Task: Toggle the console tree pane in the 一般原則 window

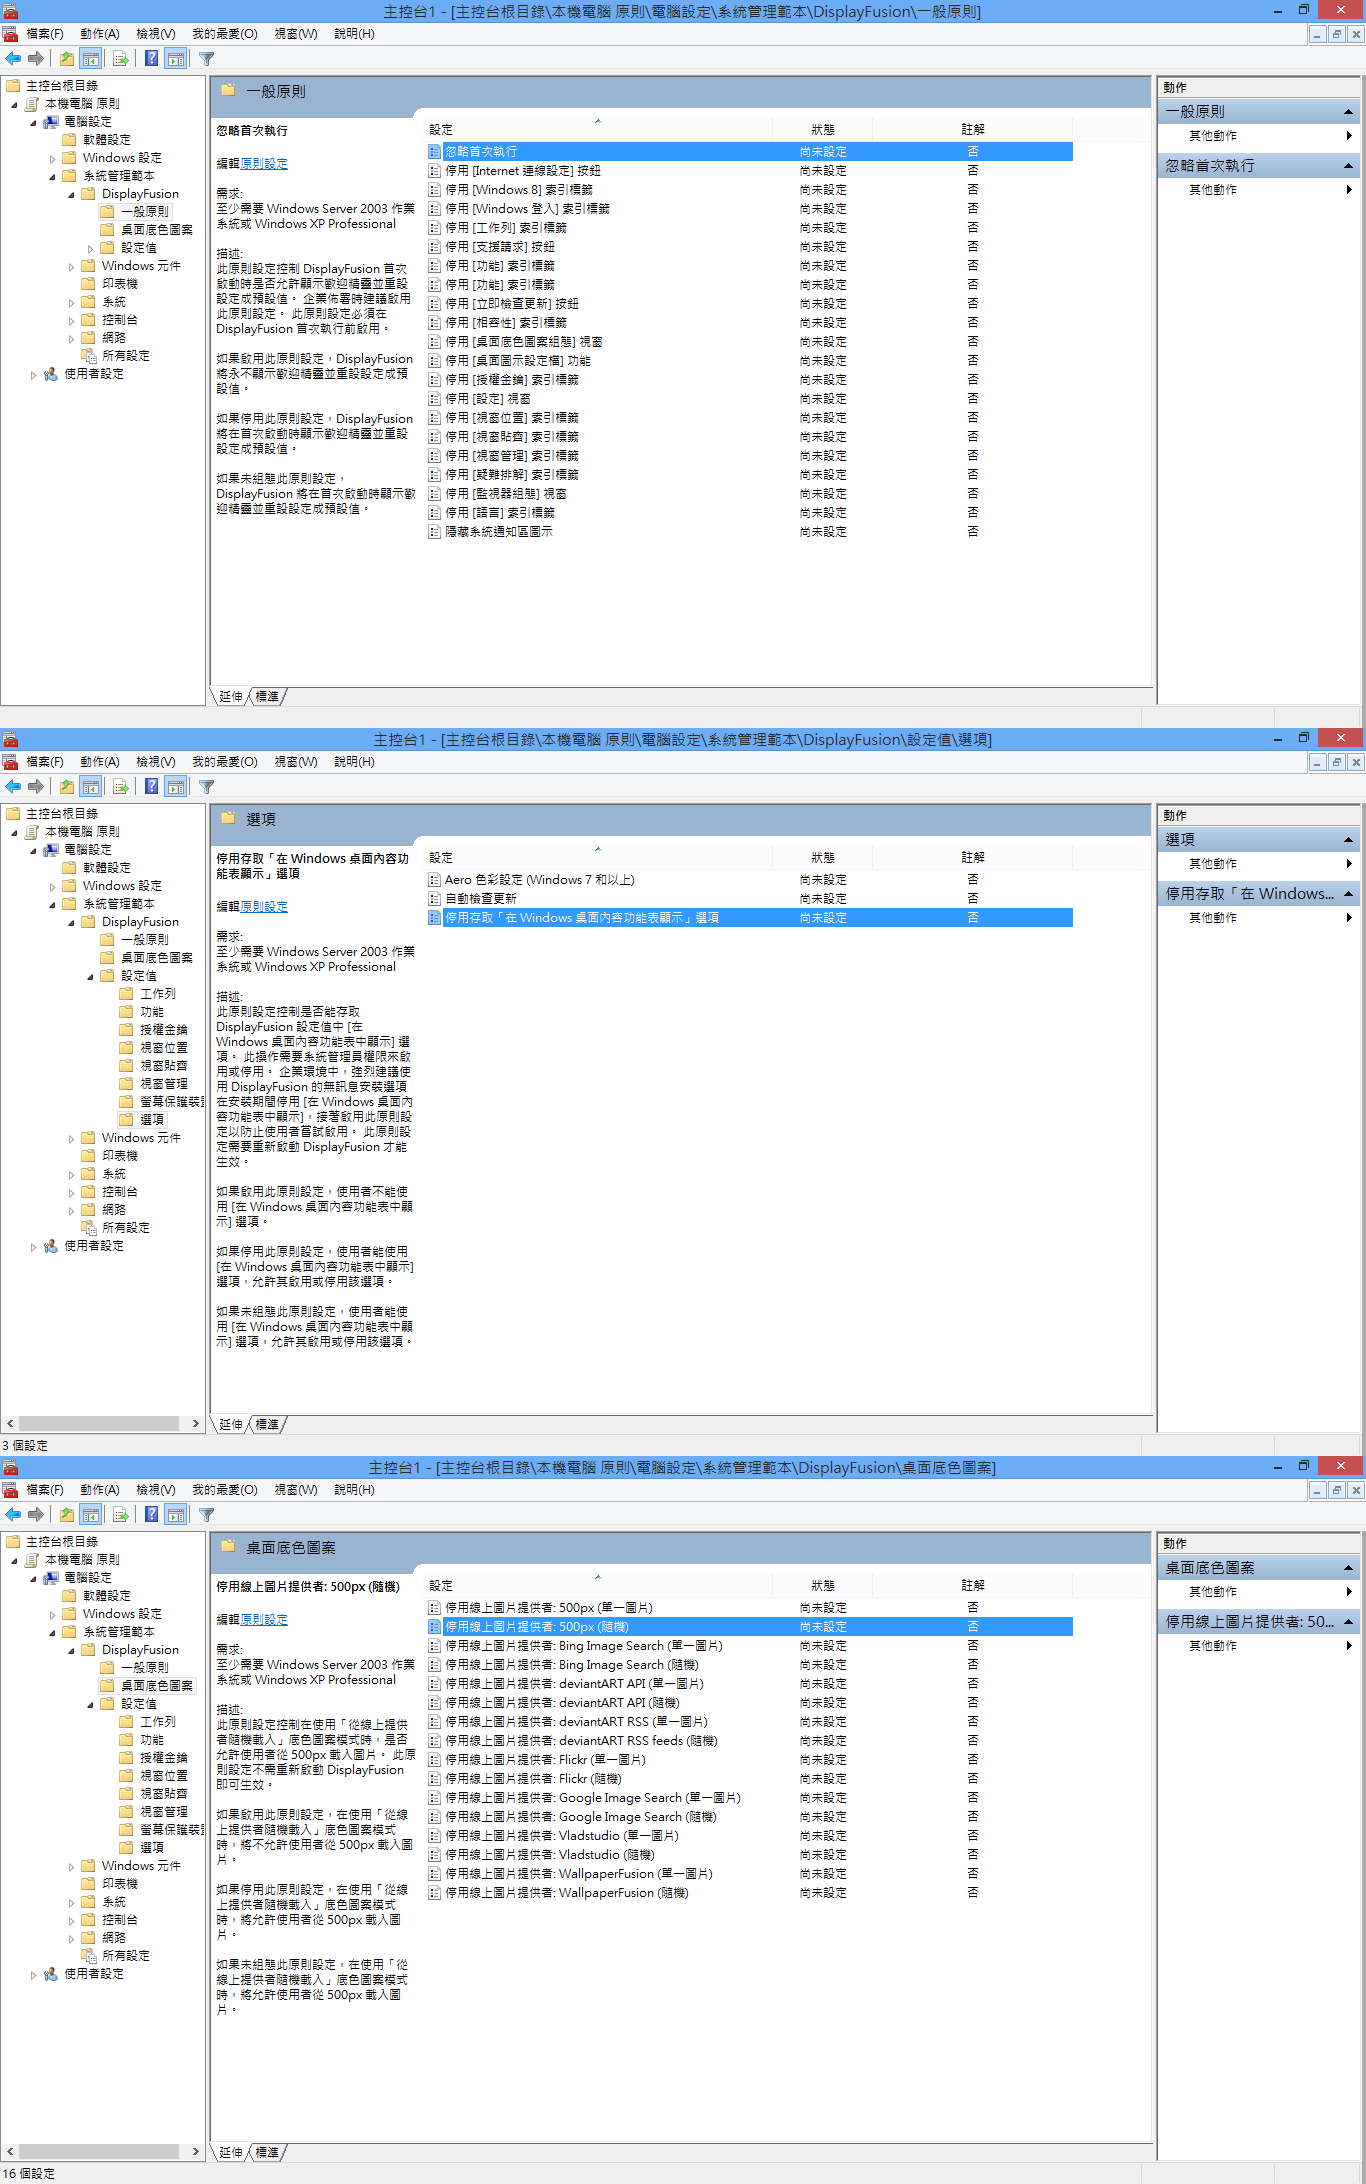Action: coord(91,59)
